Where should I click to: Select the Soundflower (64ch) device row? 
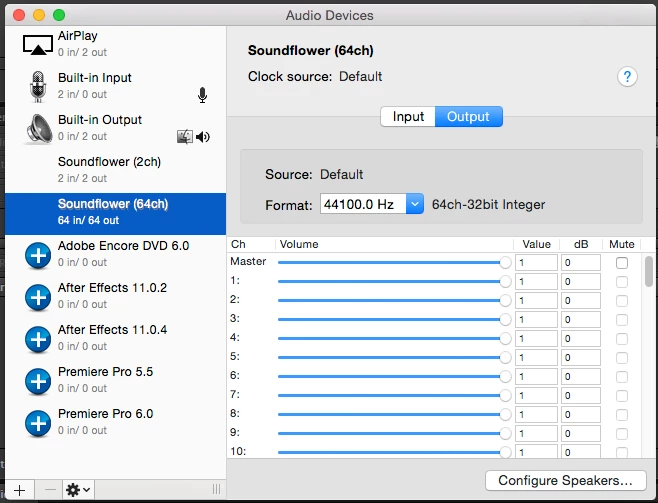pos(115,214)
